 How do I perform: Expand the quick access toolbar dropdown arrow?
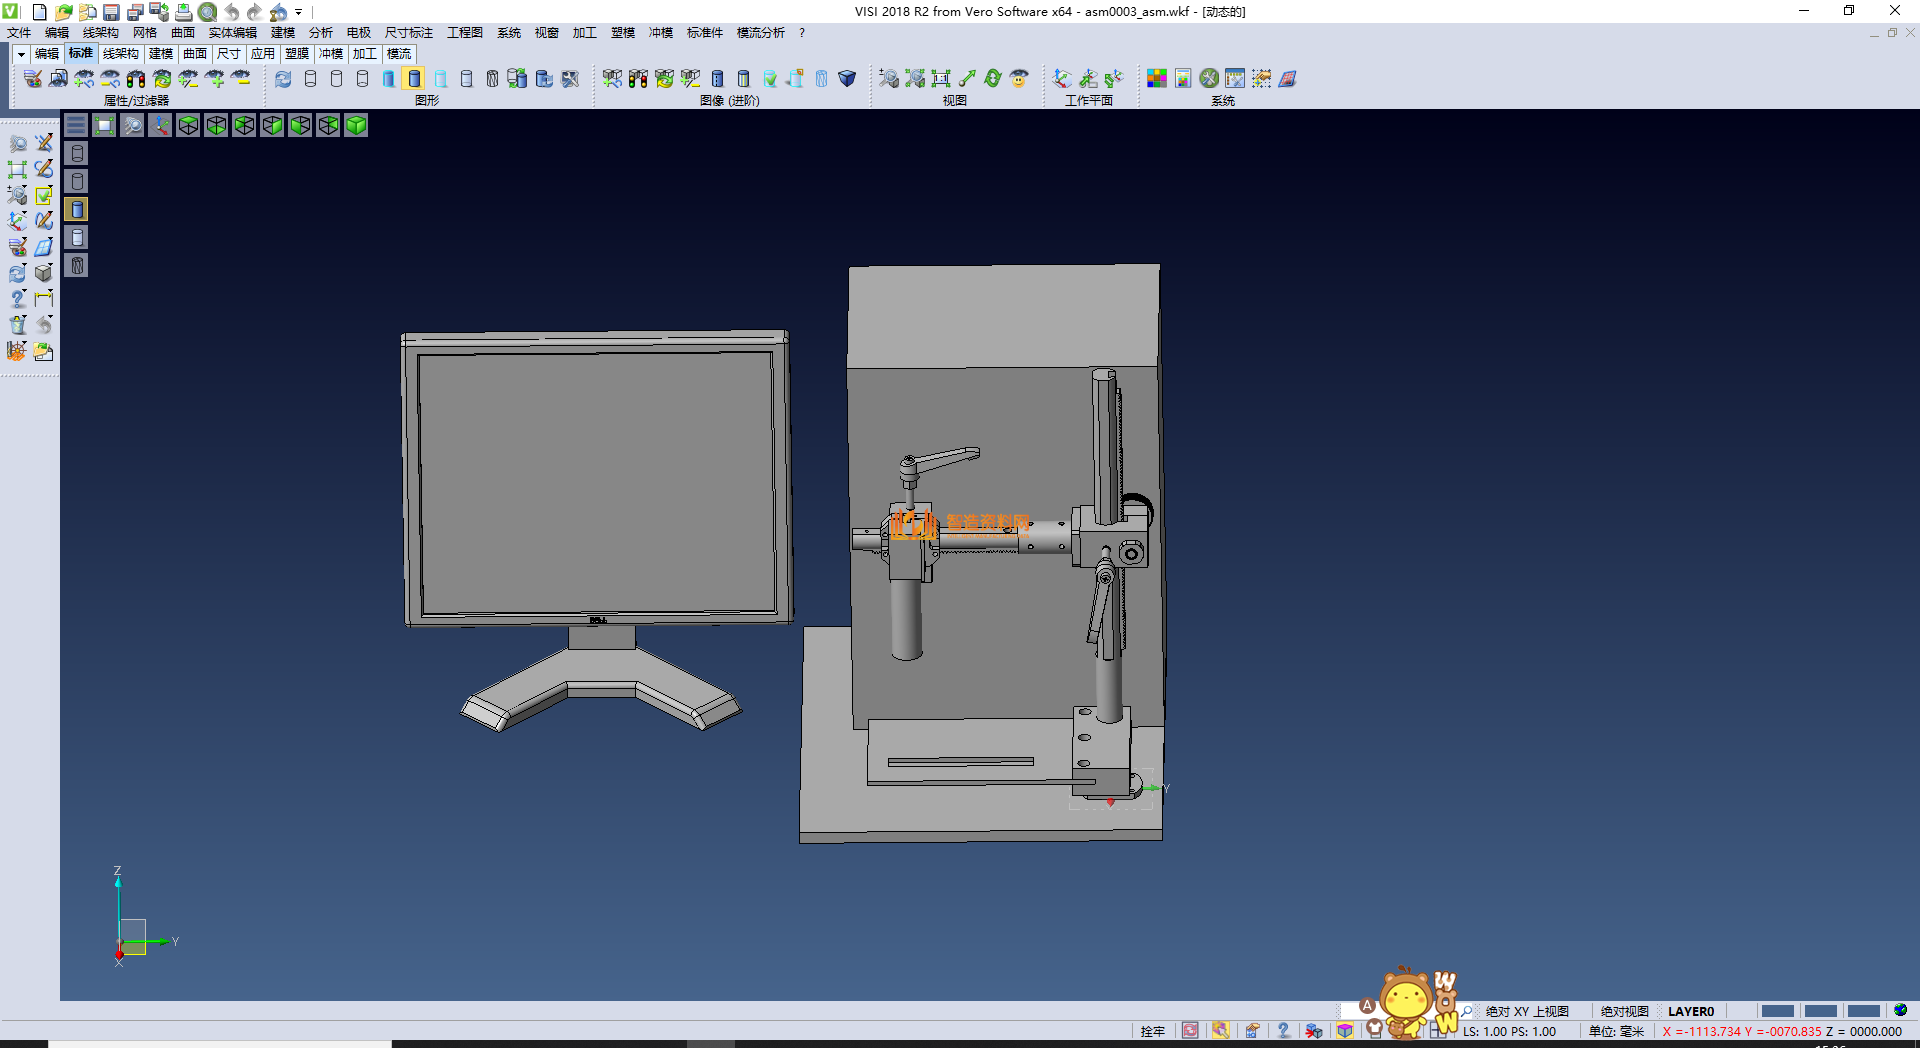pos(299,12)
